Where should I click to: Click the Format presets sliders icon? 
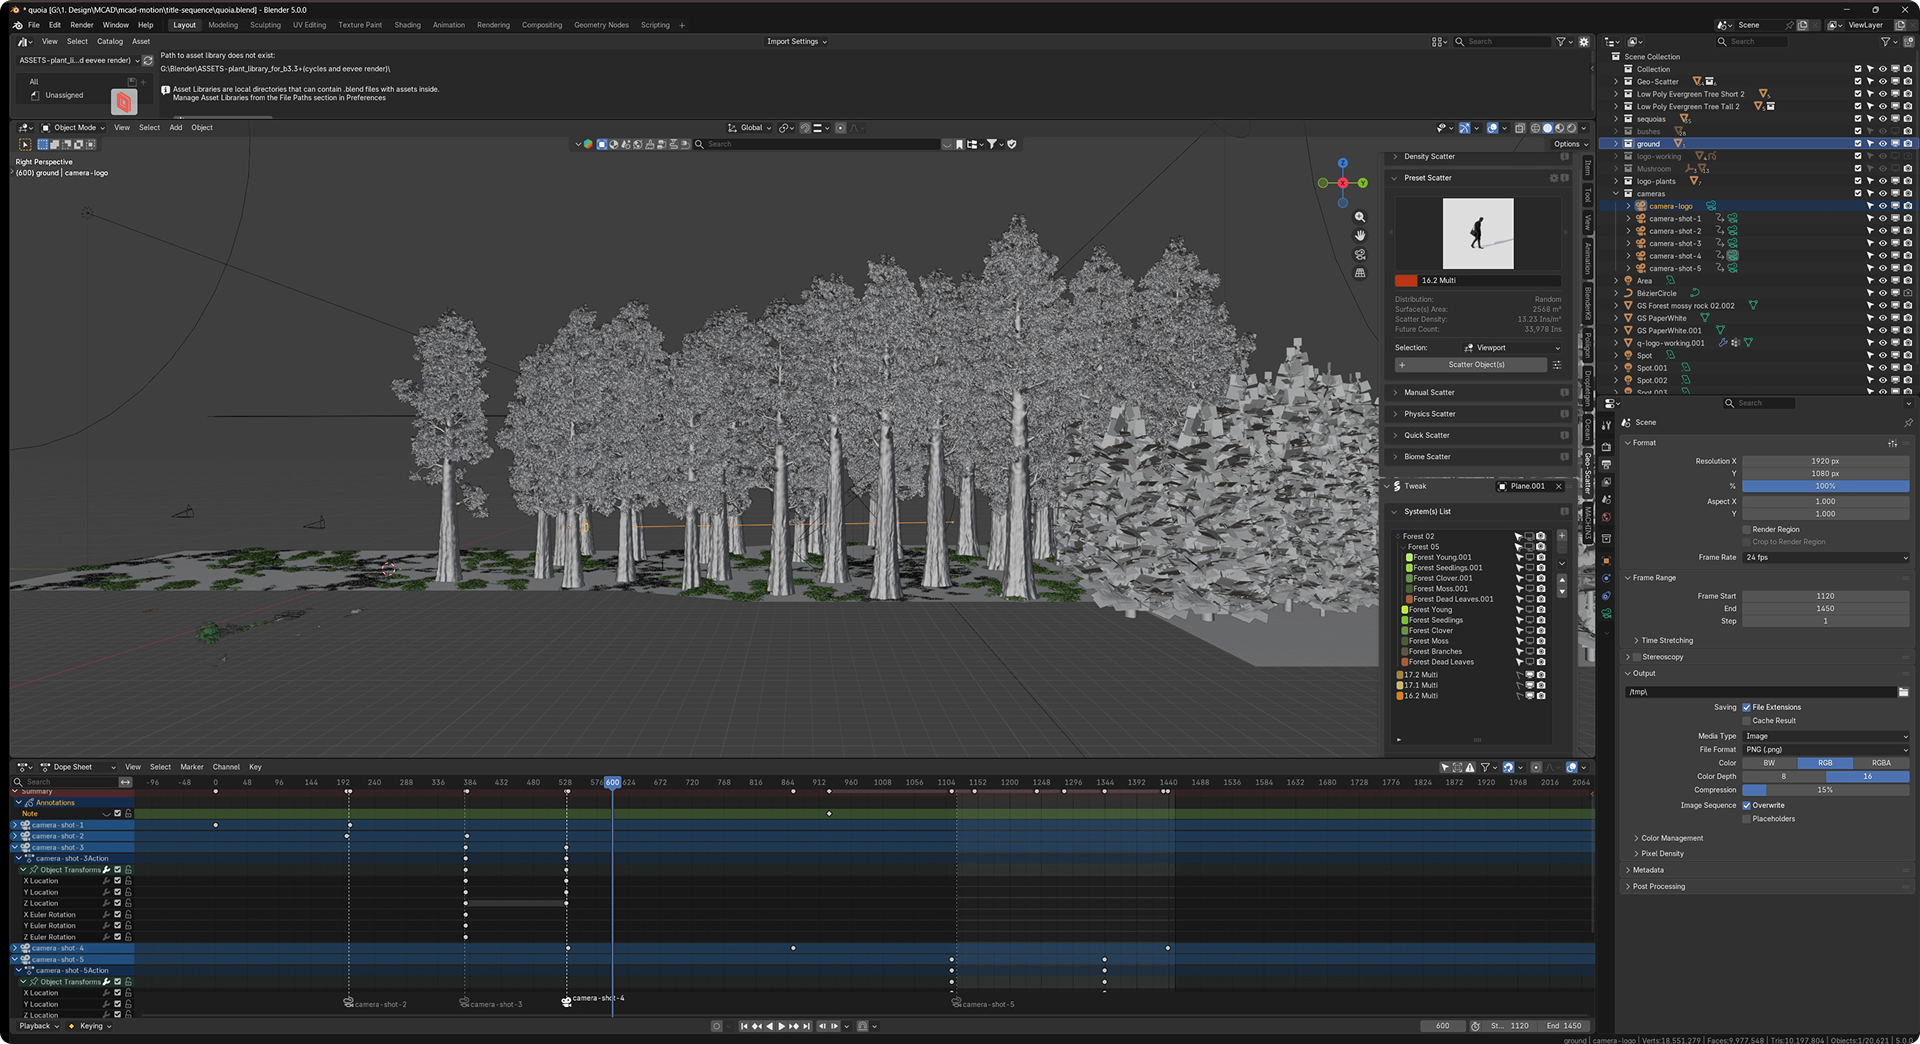click(x=1892, y=443)
